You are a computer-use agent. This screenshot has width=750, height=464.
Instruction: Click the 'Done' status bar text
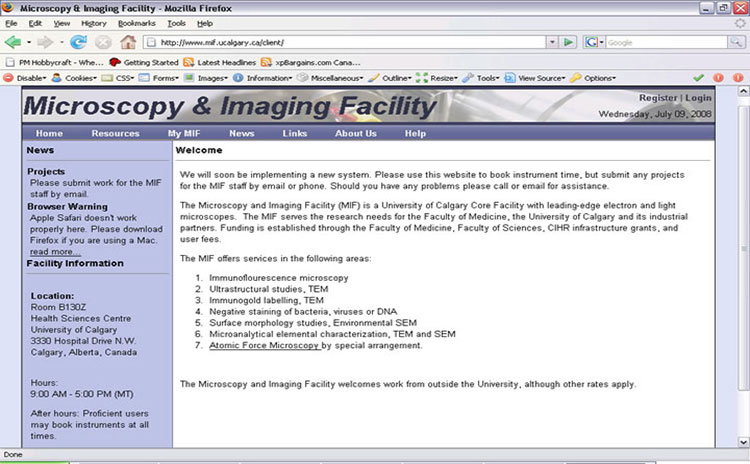(x=13, y=454)
